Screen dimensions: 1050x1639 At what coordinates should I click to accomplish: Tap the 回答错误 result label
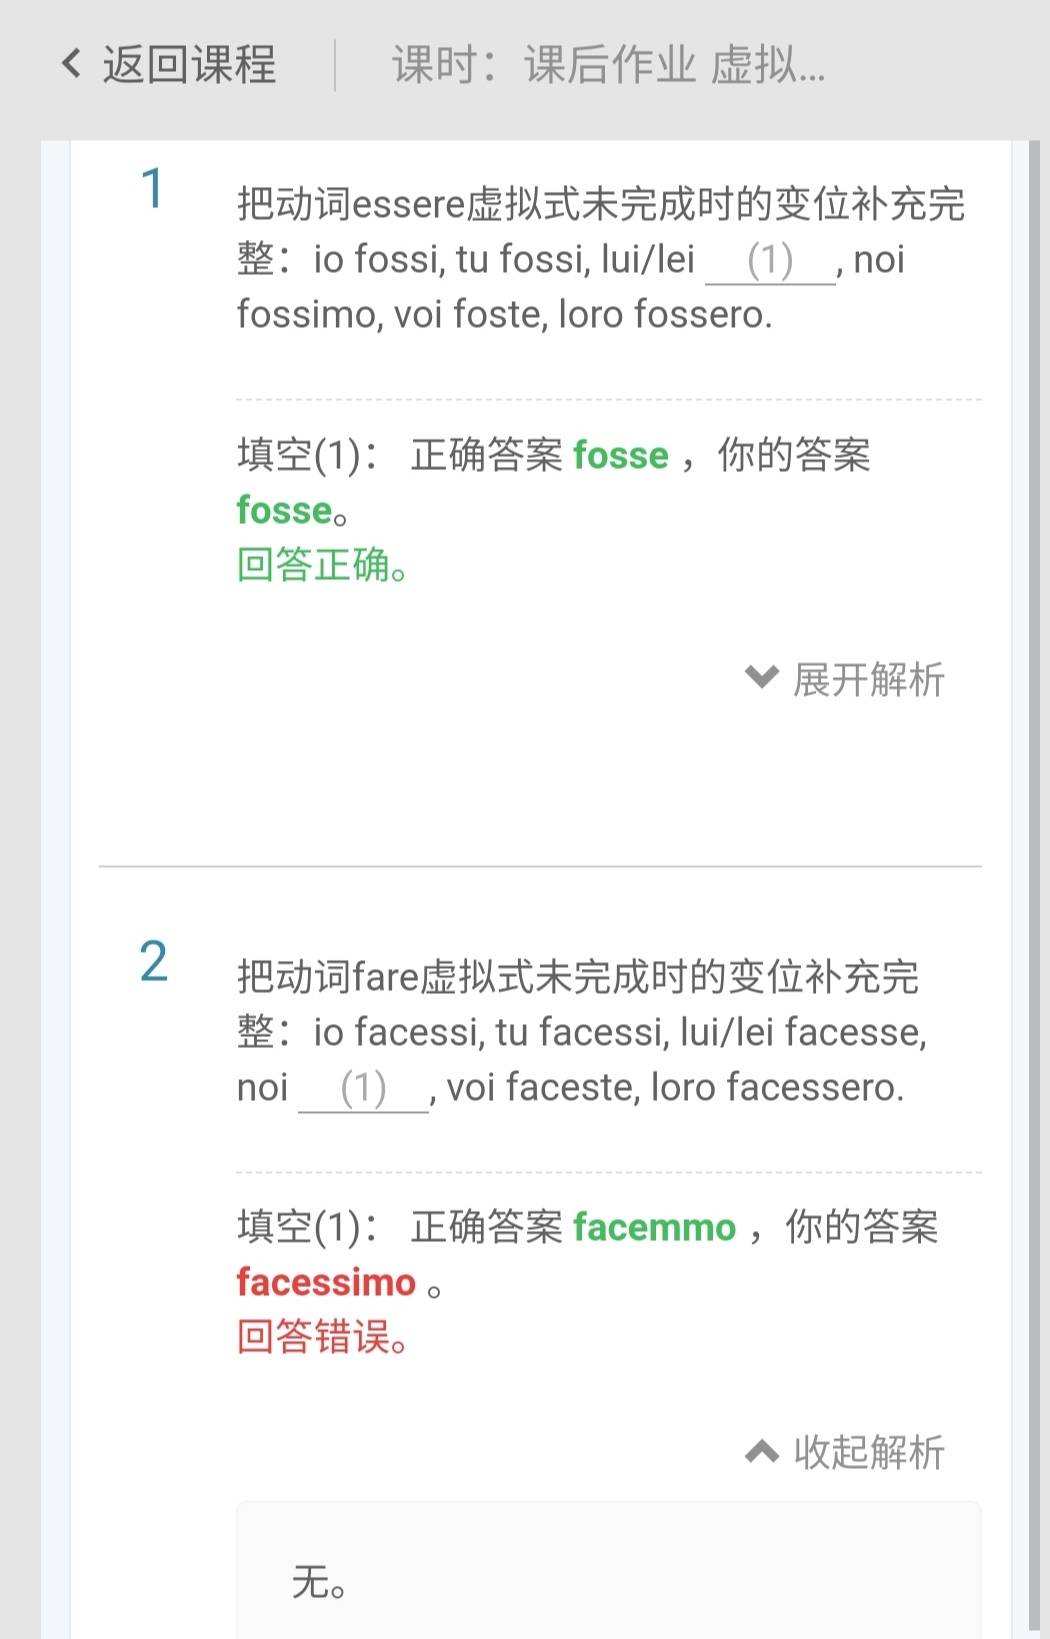point(322,1337)
